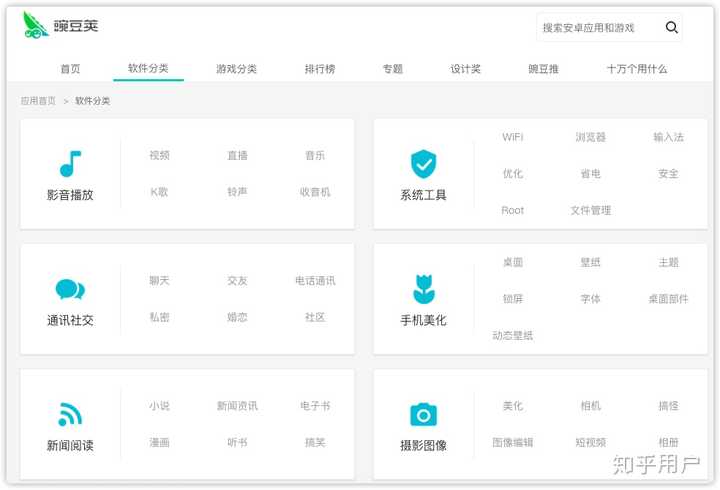The width and height of the screenshot is (720, 490).
Task: Click the shield checkmark icon for 系统工具
Action: pos(423,163)
